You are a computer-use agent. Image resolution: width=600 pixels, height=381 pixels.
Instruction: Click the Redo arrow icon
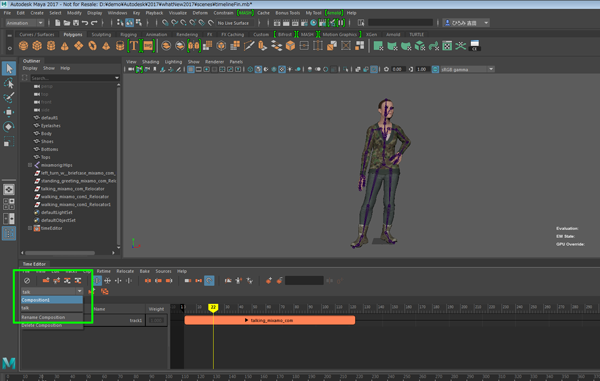click(94, 23)
